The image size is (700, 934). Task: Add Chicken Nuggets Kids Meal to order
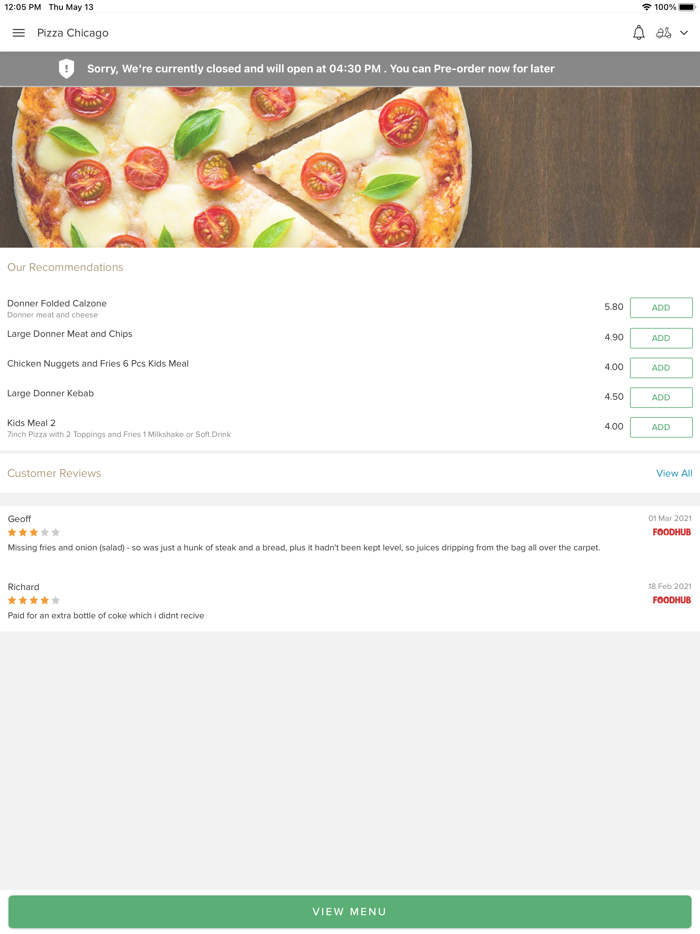coord(660,367)
